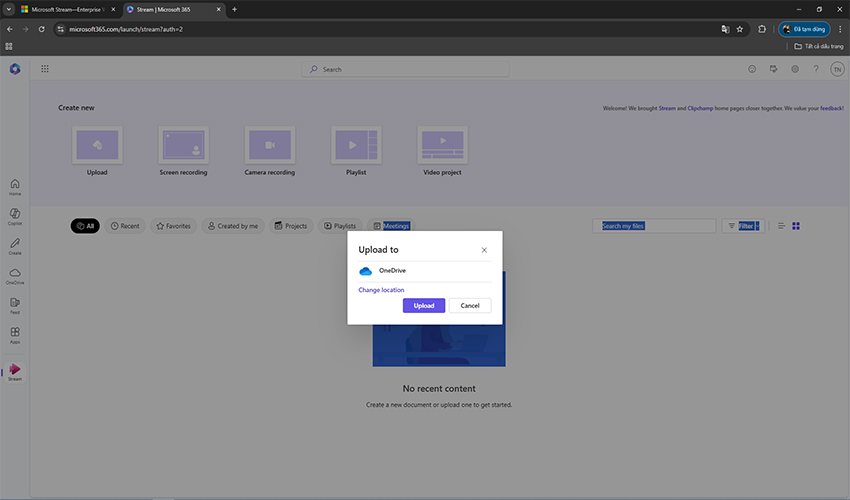This screenshot has width=850, height=500.
Task: Open the app launcher waffle icon
Action: click(45, 69)
